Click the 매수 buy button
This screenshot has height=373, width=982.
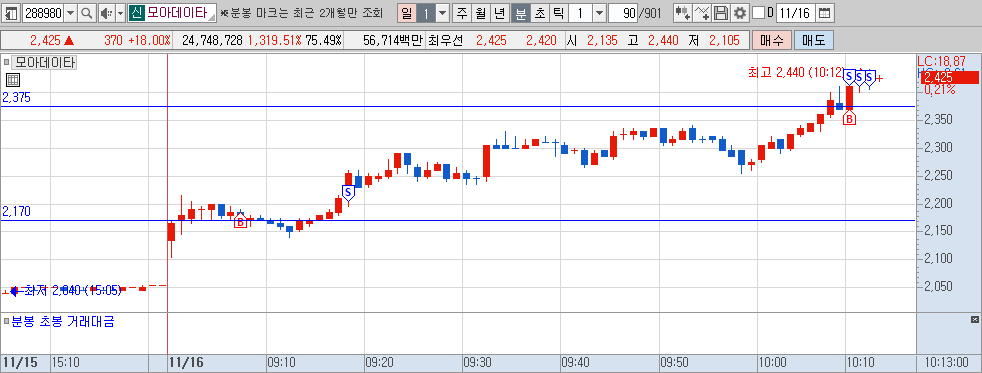772,41
